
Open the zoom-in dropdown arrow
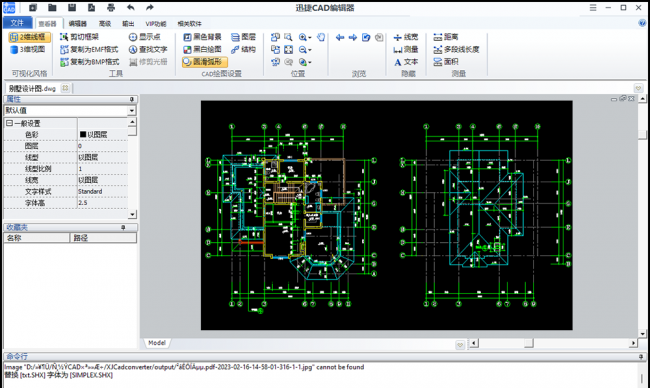coord(310,38)
